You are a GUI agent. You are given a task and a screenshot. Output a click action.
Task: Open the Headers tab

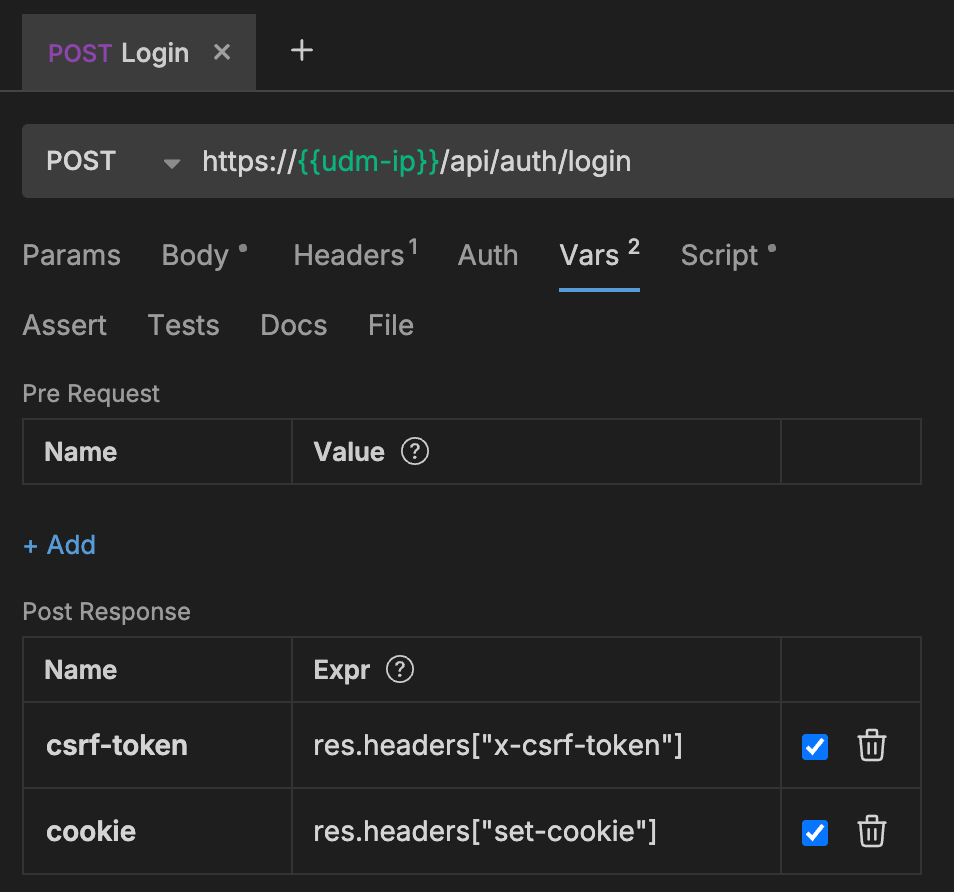click(348, 256)
